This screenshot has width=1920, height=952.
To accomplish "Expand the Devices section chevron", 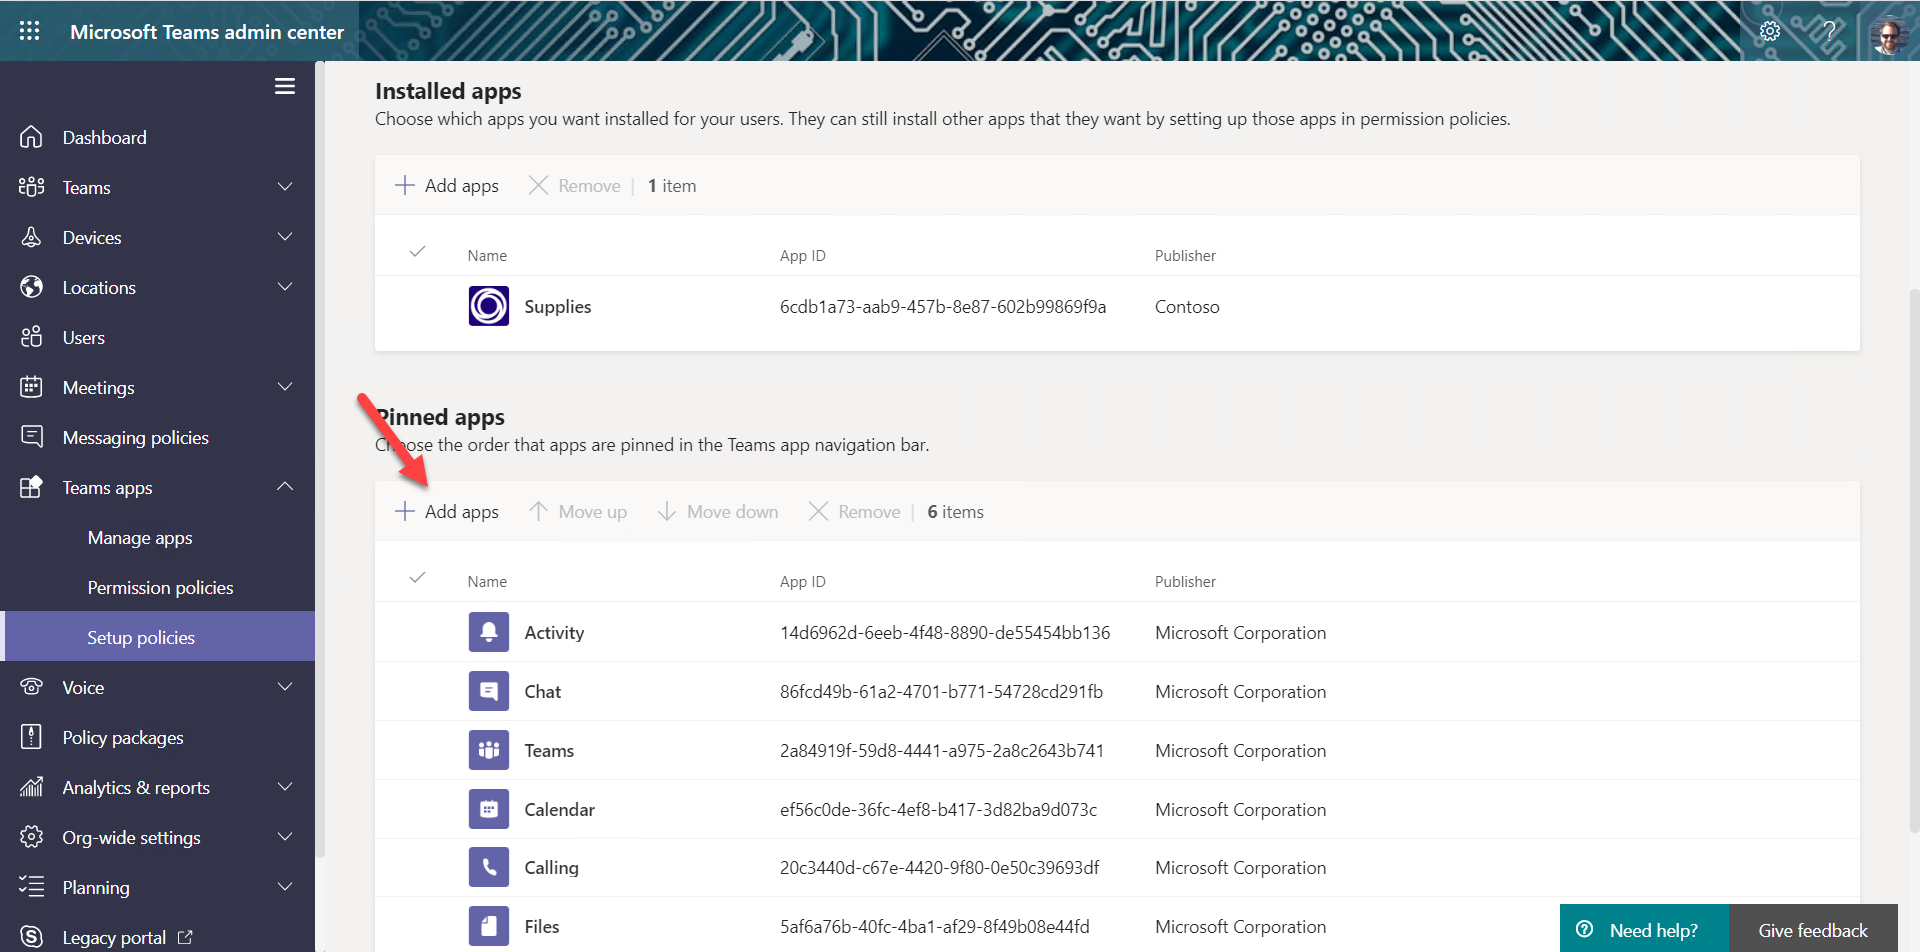I will click(x=285, y=237).
